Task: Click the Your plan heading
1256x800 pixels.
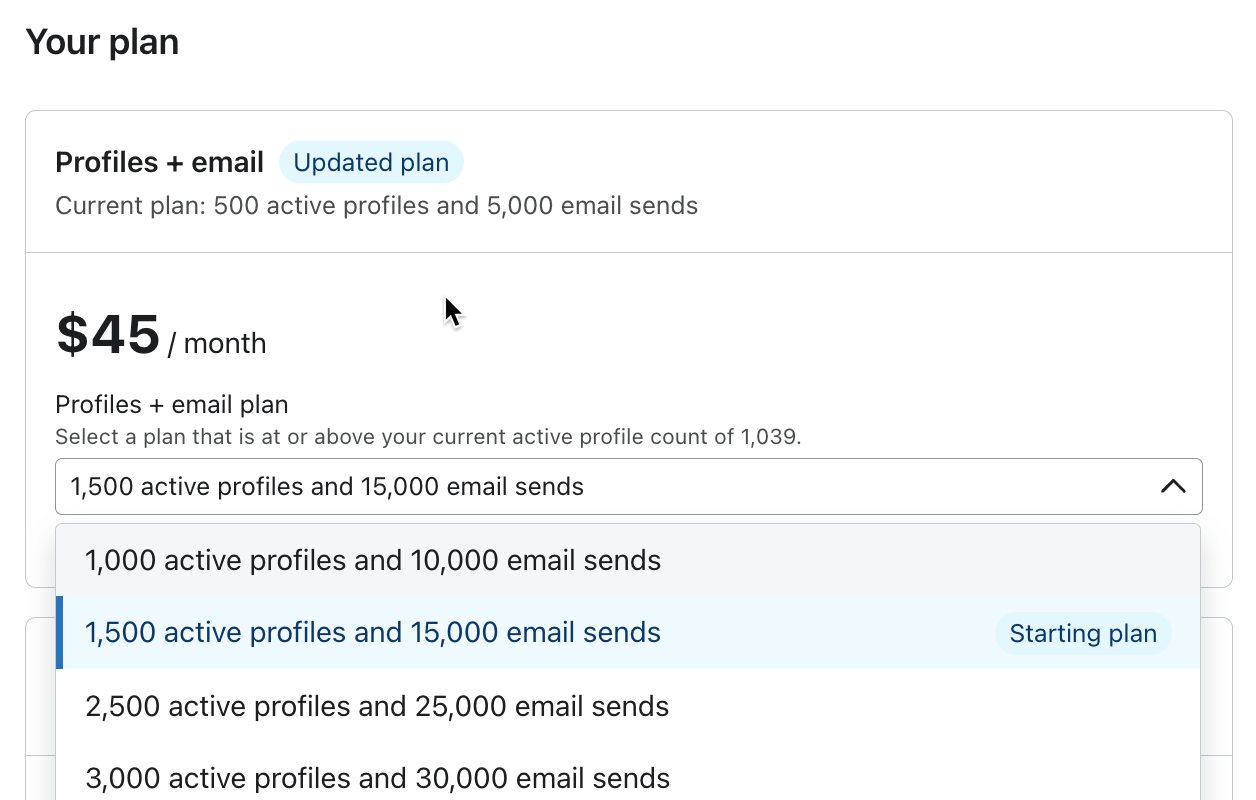Action: click(x=102, y=42)
